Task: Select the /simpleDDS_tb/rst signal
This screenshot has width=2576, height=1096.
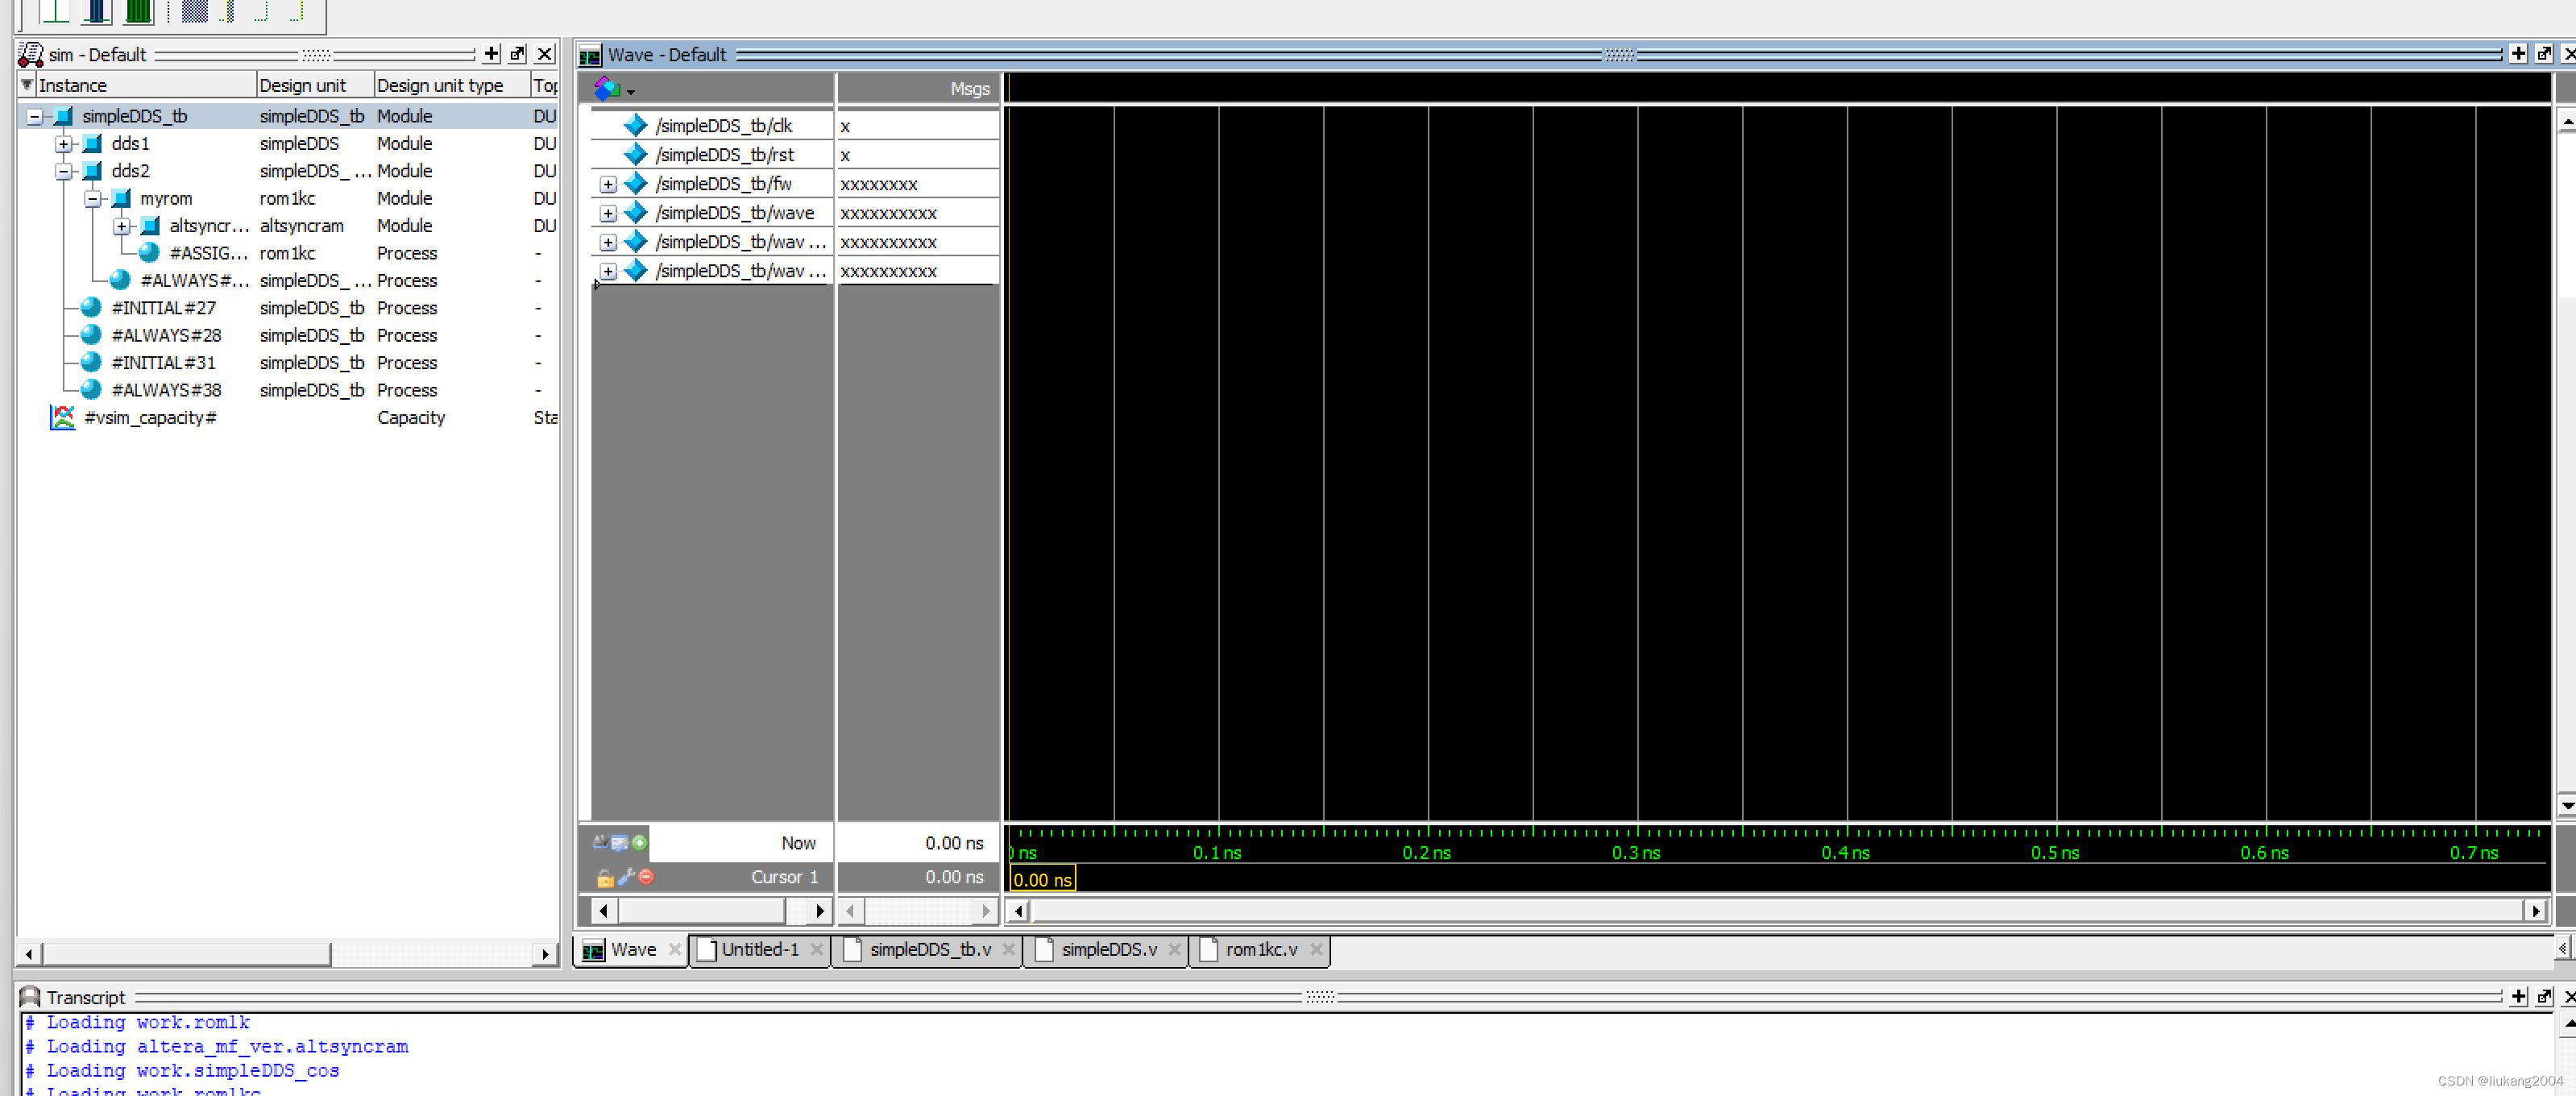Action: (x=724, y=155)
